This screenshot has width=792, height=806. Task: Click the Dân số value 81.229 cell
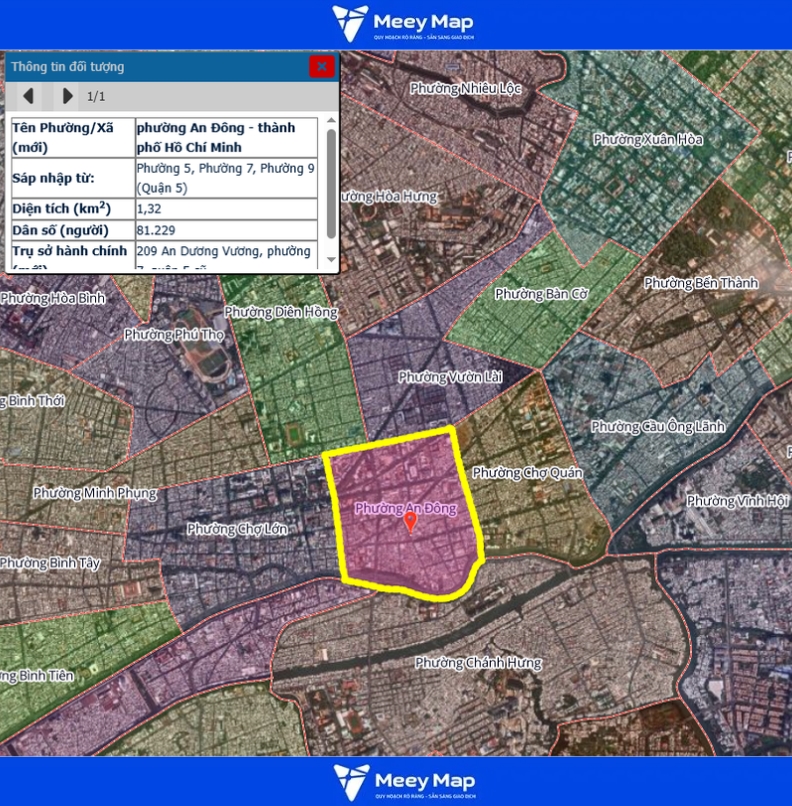click(226, 230)
